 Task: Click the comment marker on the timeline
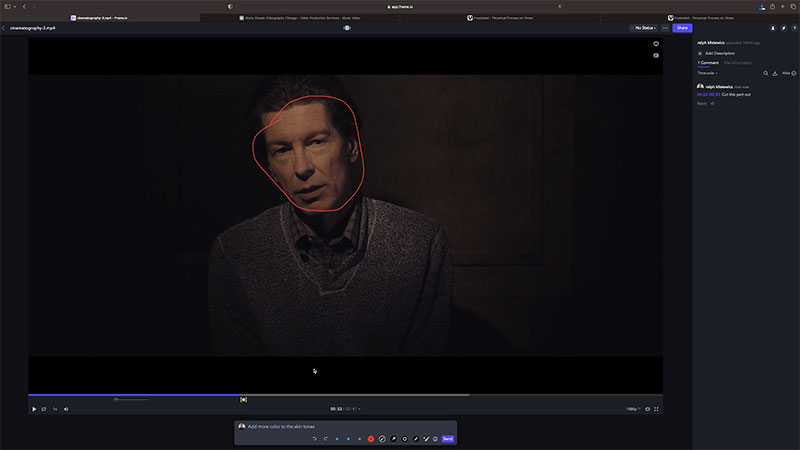click(243, 400)
